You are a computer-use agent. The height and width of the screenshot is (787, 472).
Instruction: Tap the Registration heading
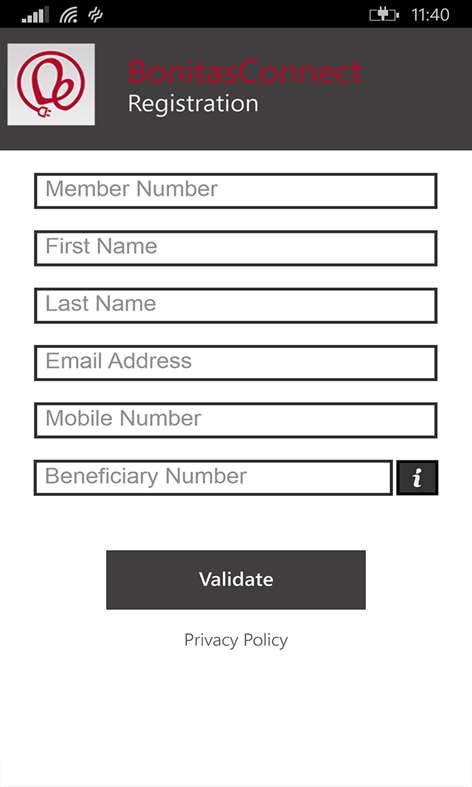tap(193, 104)
